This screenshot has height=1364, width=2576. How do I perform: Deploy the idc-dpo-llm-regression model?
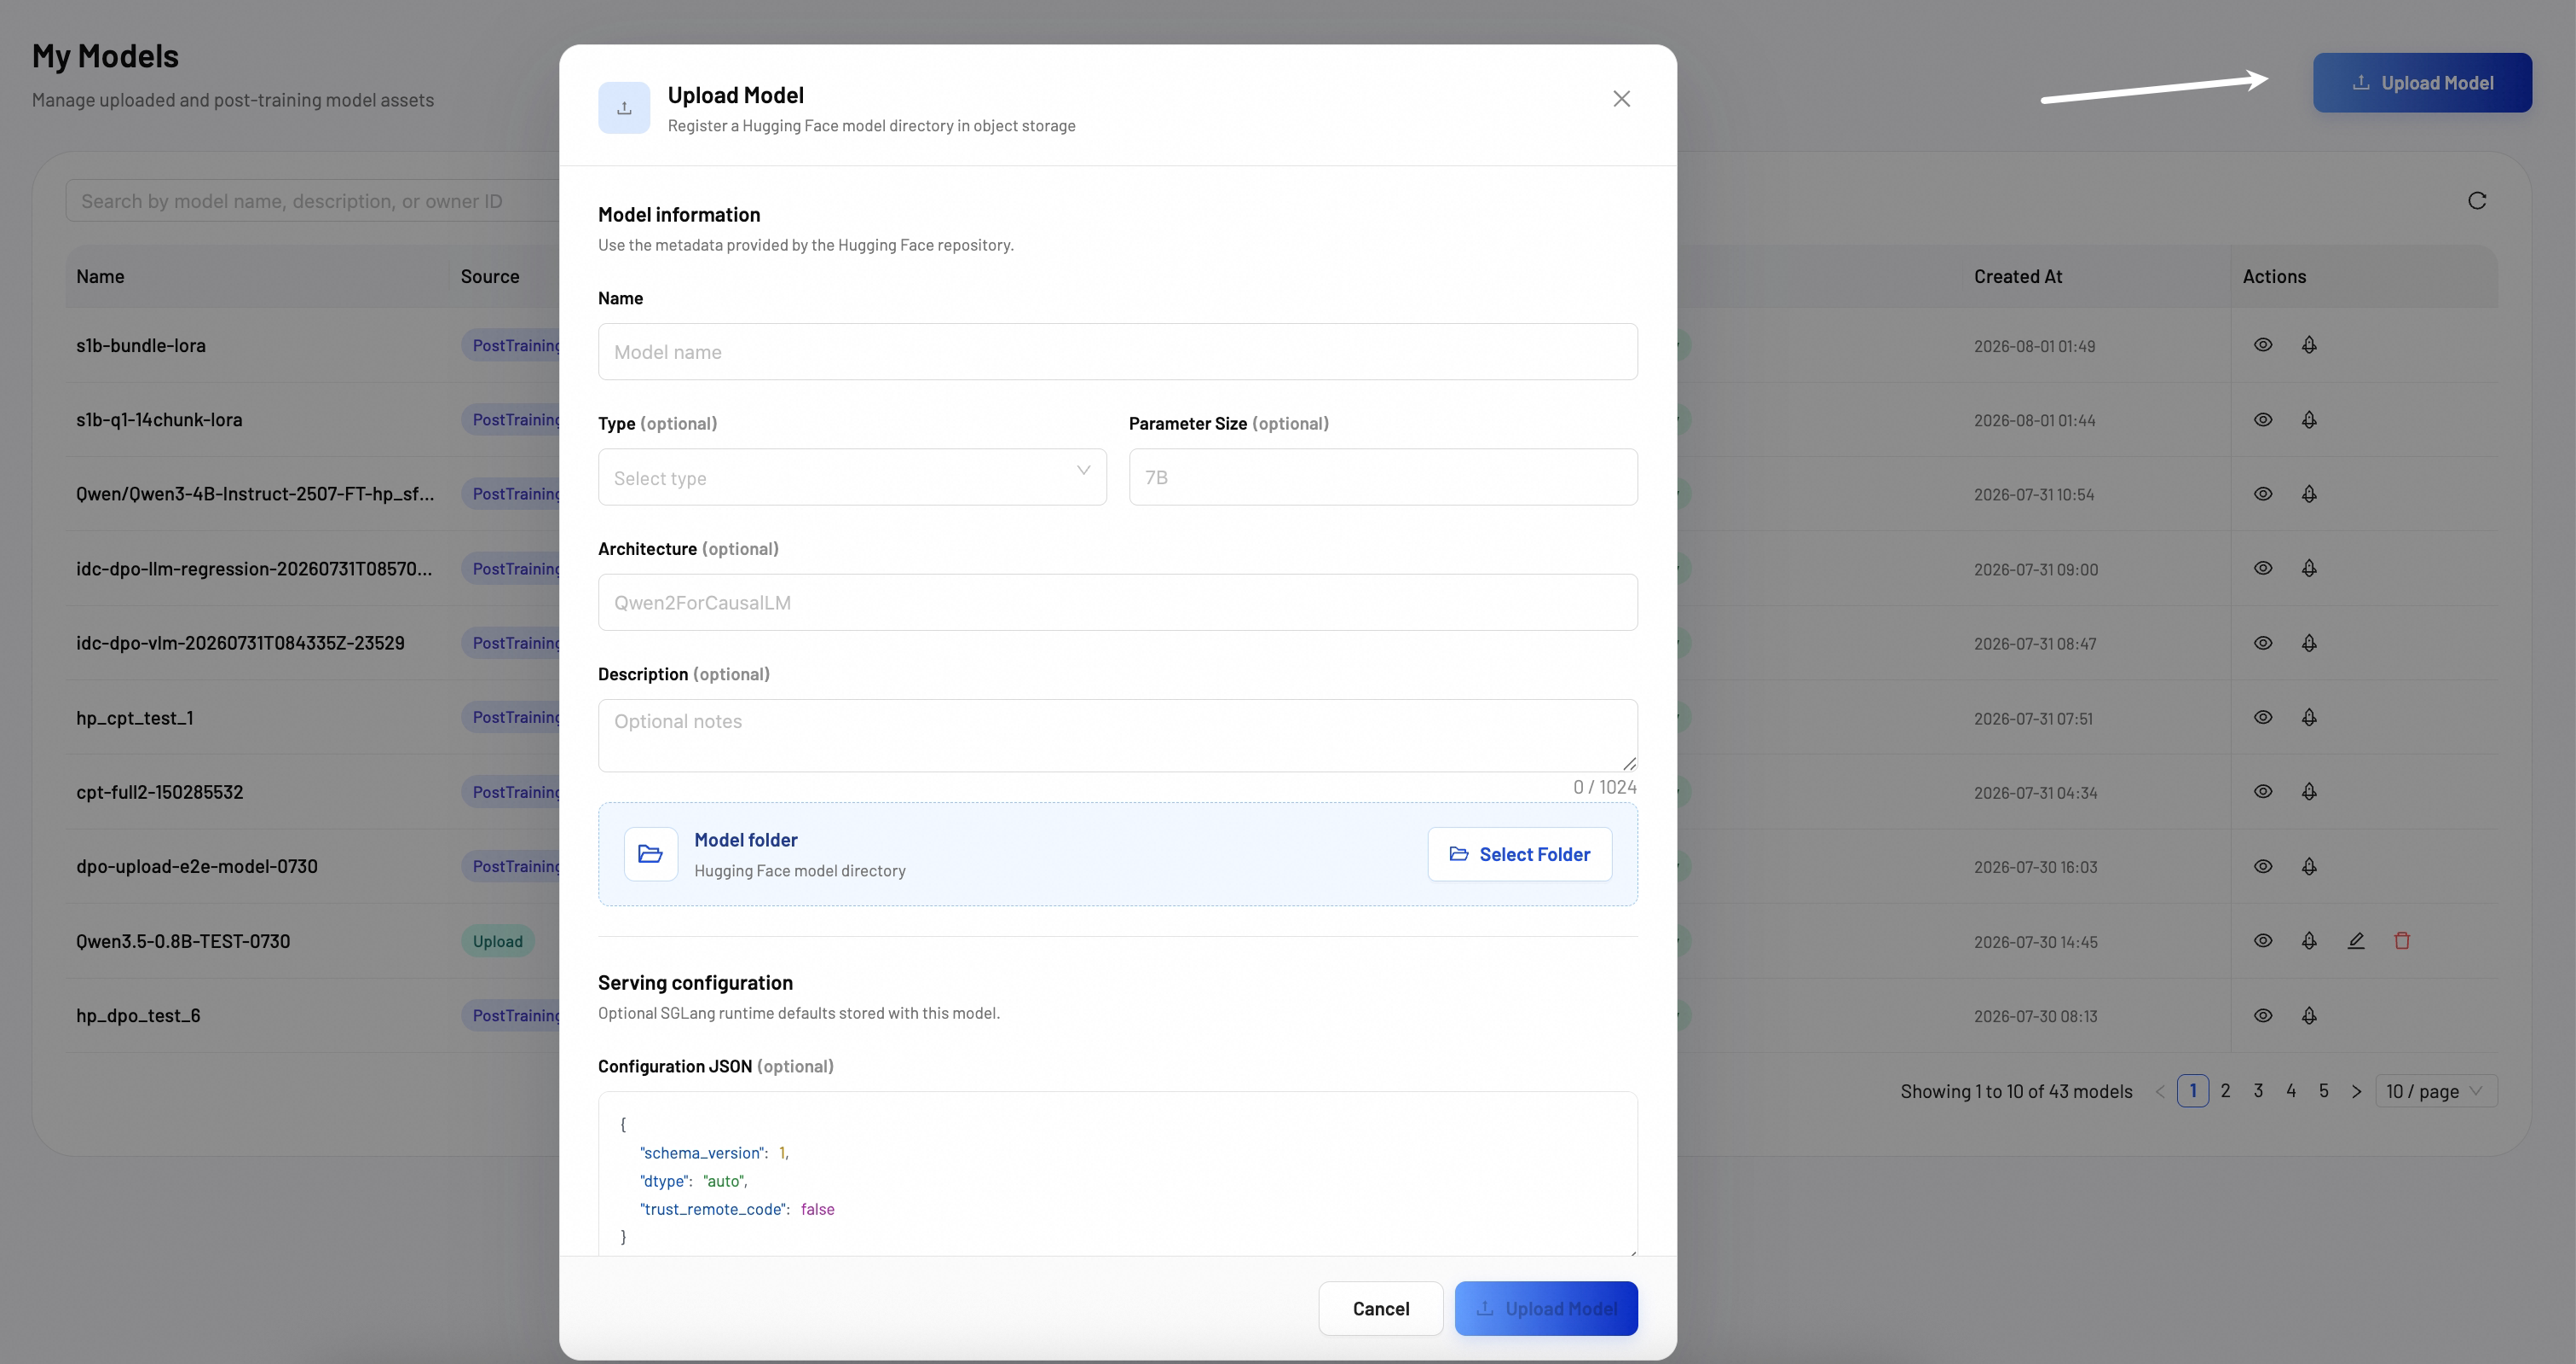2309,568
